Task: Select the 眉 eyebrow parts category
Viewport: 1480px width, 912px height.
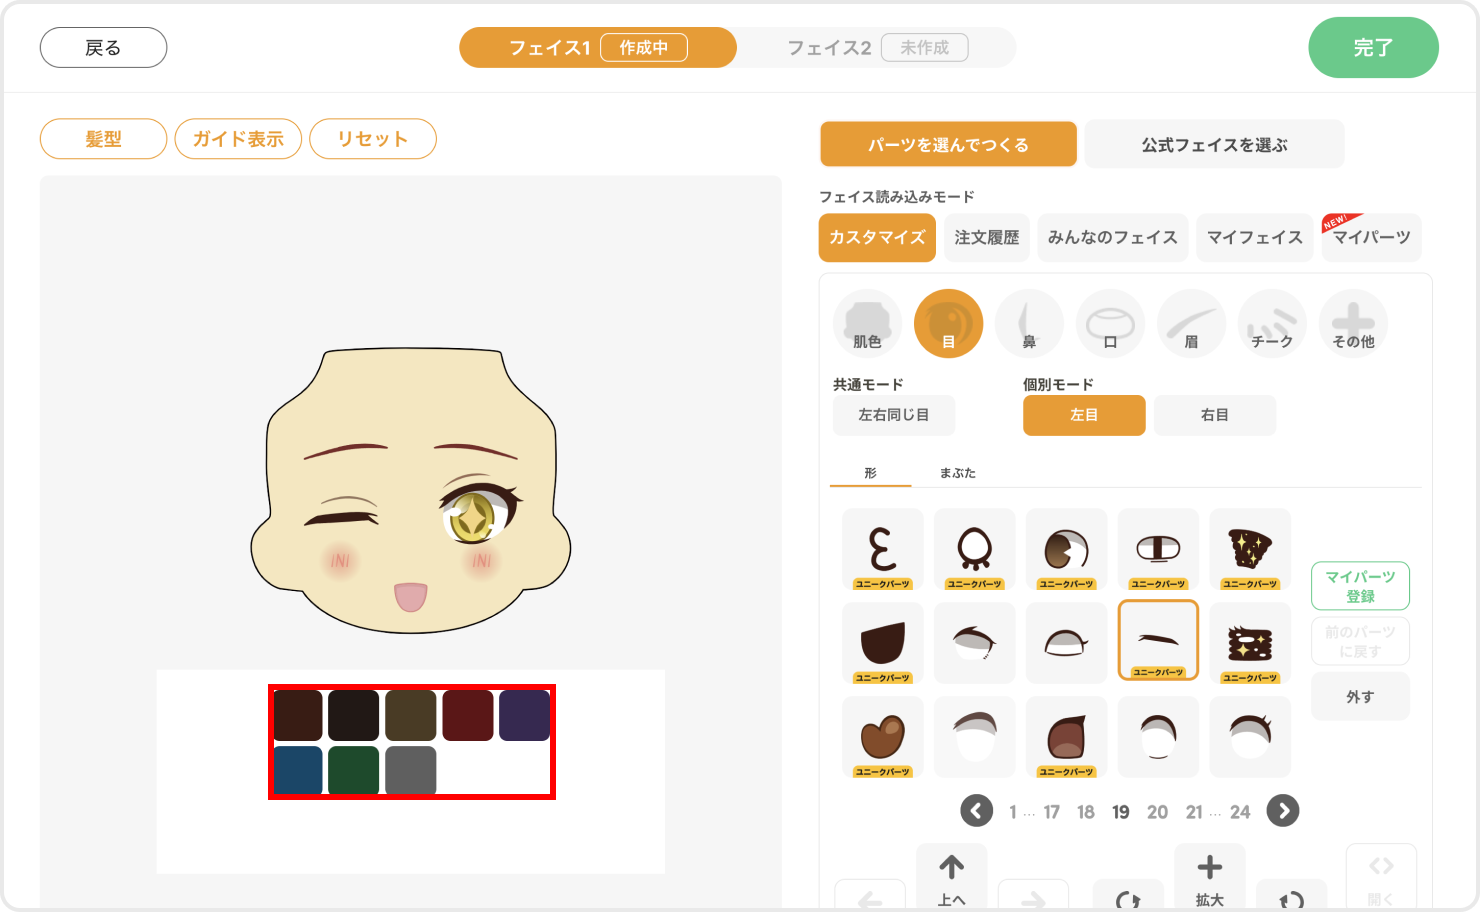Action: [x=1191, y=324]
